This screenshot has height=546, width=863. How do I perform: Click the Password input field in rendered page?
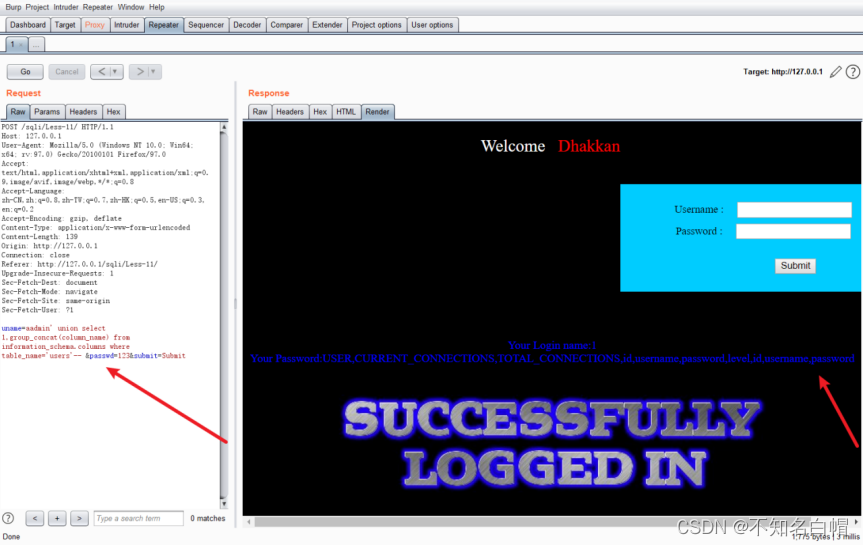[794, 231]
